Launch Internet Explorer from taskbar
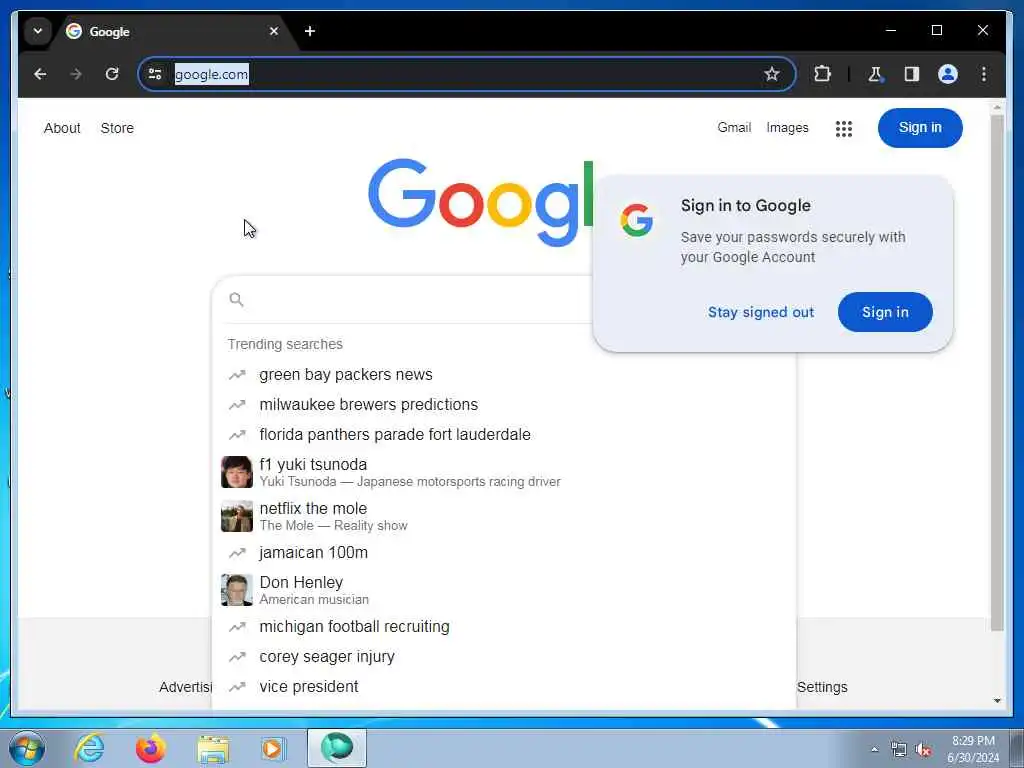This screenshot has height=768, width=1024. [89, 748]
